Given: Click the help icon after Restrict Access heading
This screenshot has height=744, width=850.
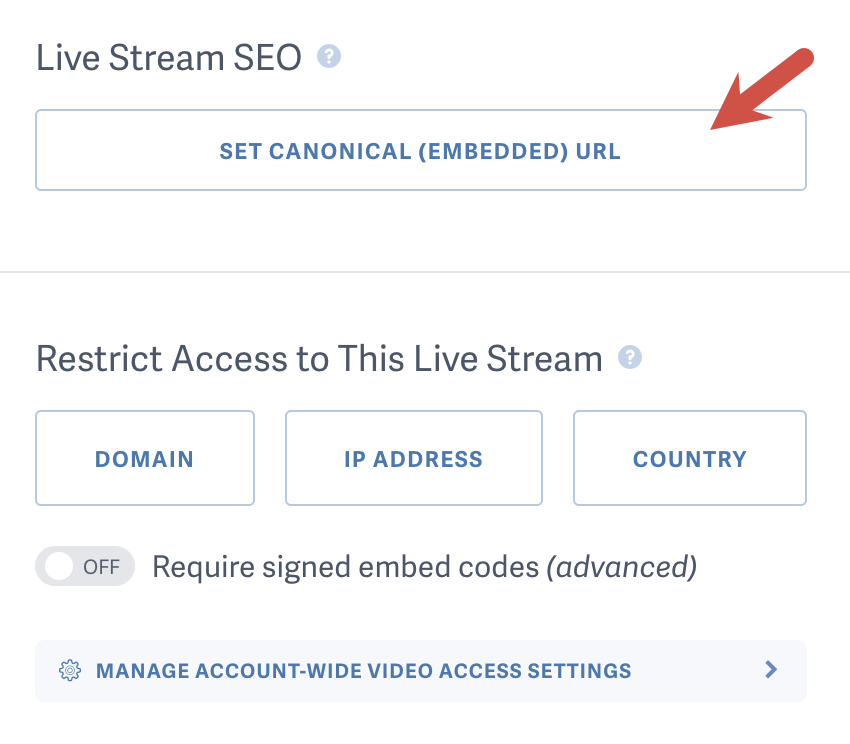Looking at the screenshot, I should pyautogui.click(x=630, y=357).
